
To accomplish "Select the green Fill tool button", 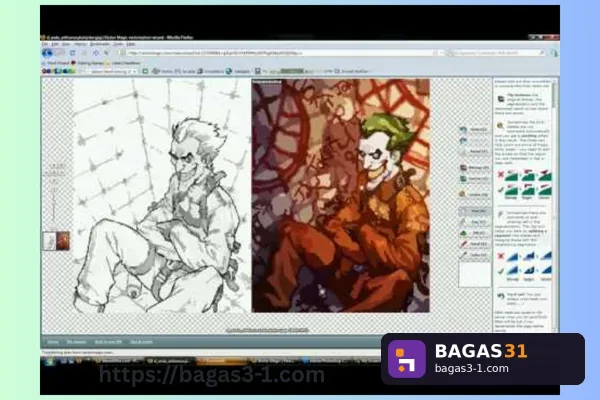I will click(474, 233).
